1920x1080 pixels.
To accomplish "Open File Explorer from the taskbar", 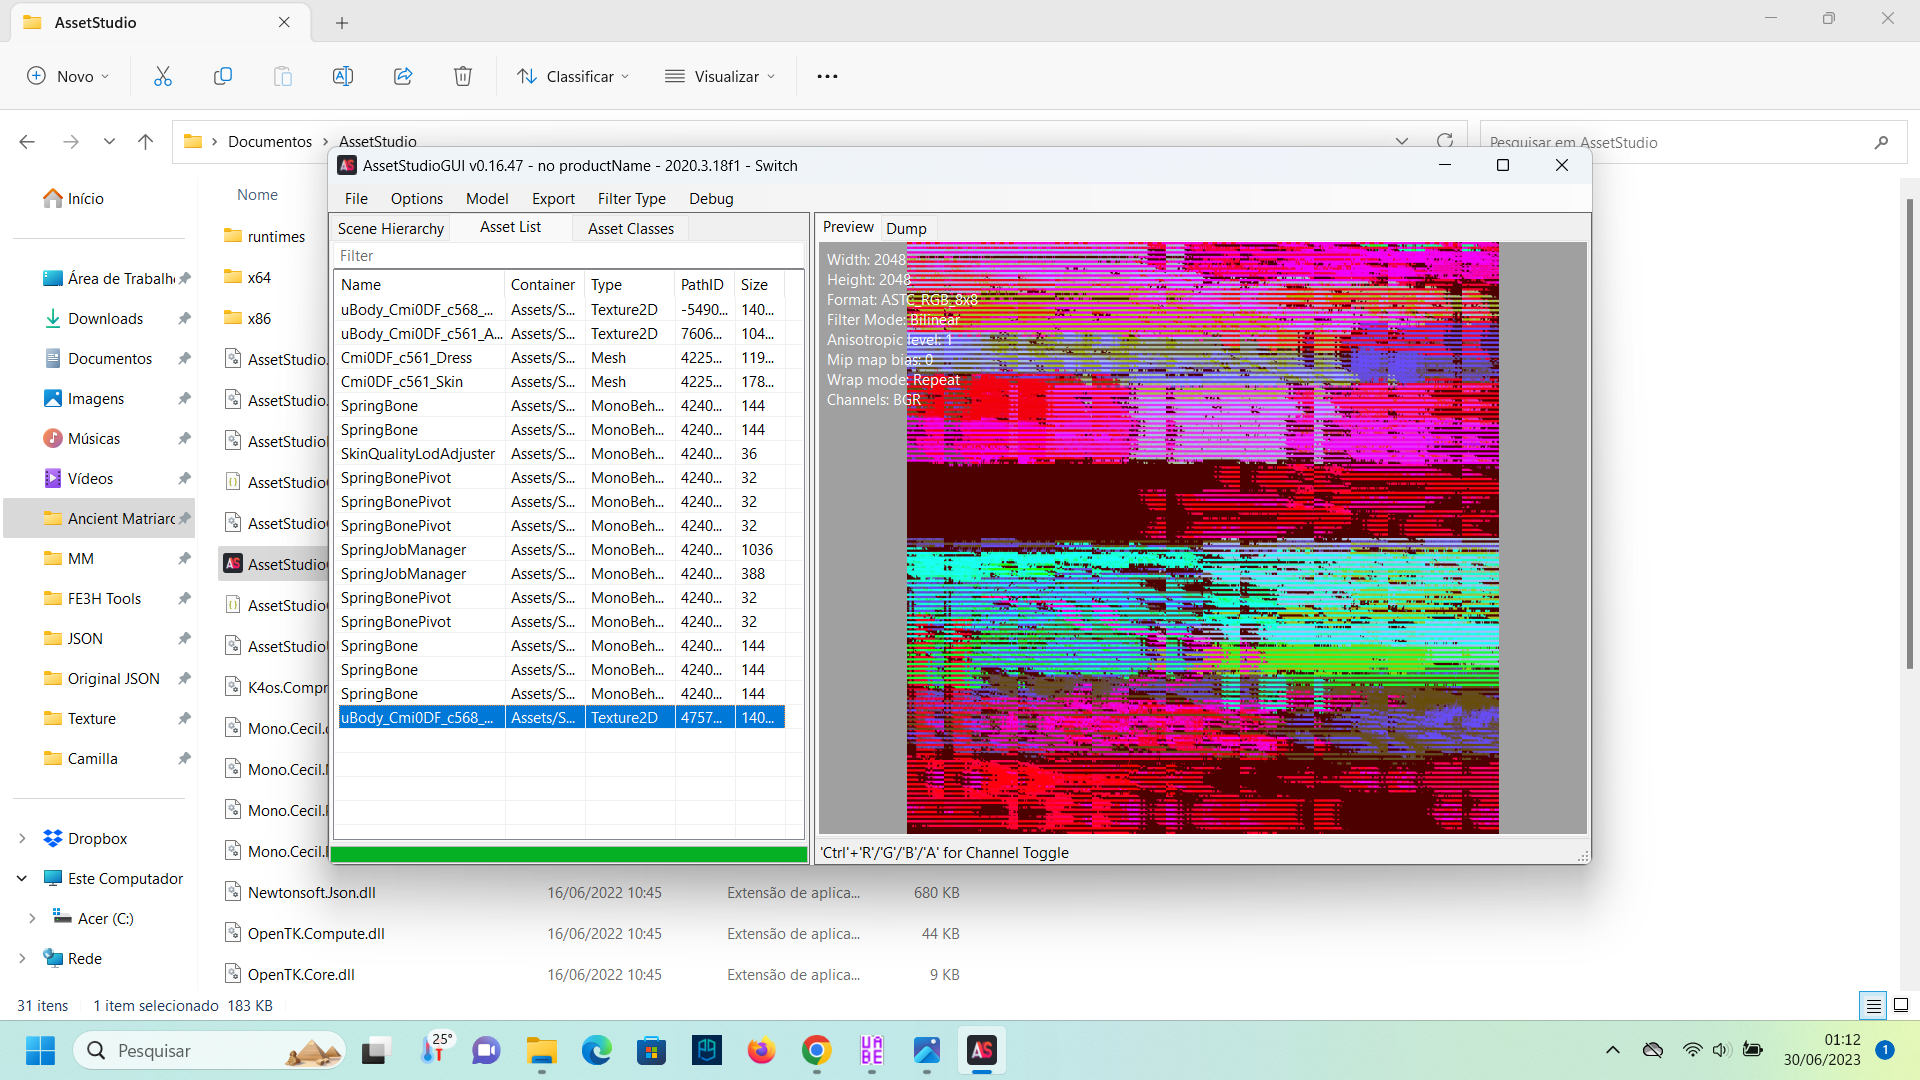I will coord(542,1050).
